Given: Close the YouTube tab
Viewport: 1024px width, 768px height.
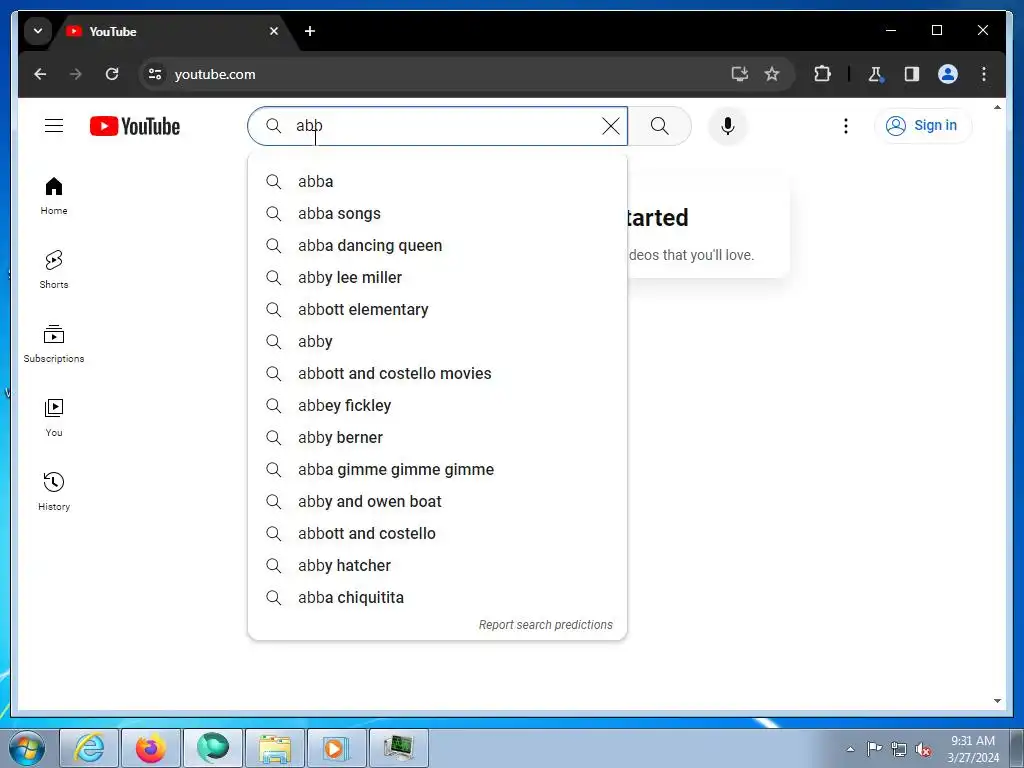Looking at the screenshot, I should (274, 31).
